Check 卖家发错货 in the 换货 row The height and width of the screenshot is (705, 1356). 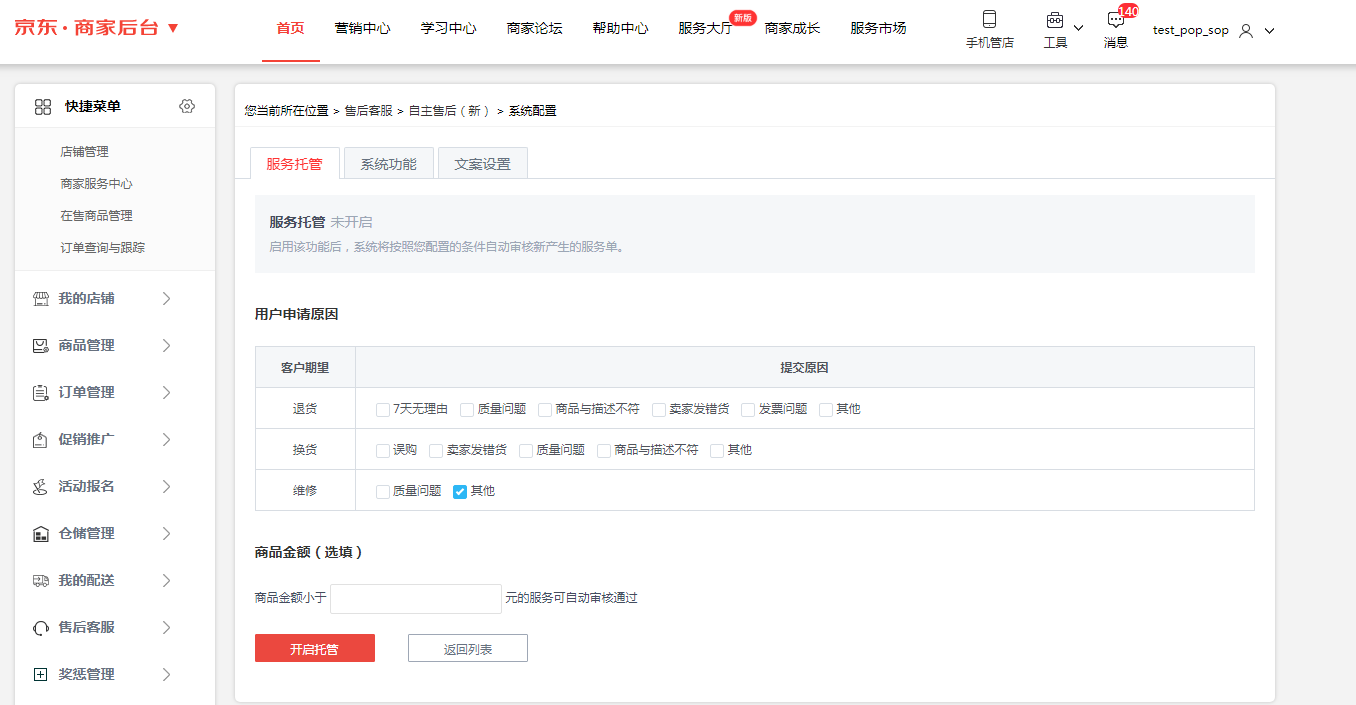coord(436,450)
